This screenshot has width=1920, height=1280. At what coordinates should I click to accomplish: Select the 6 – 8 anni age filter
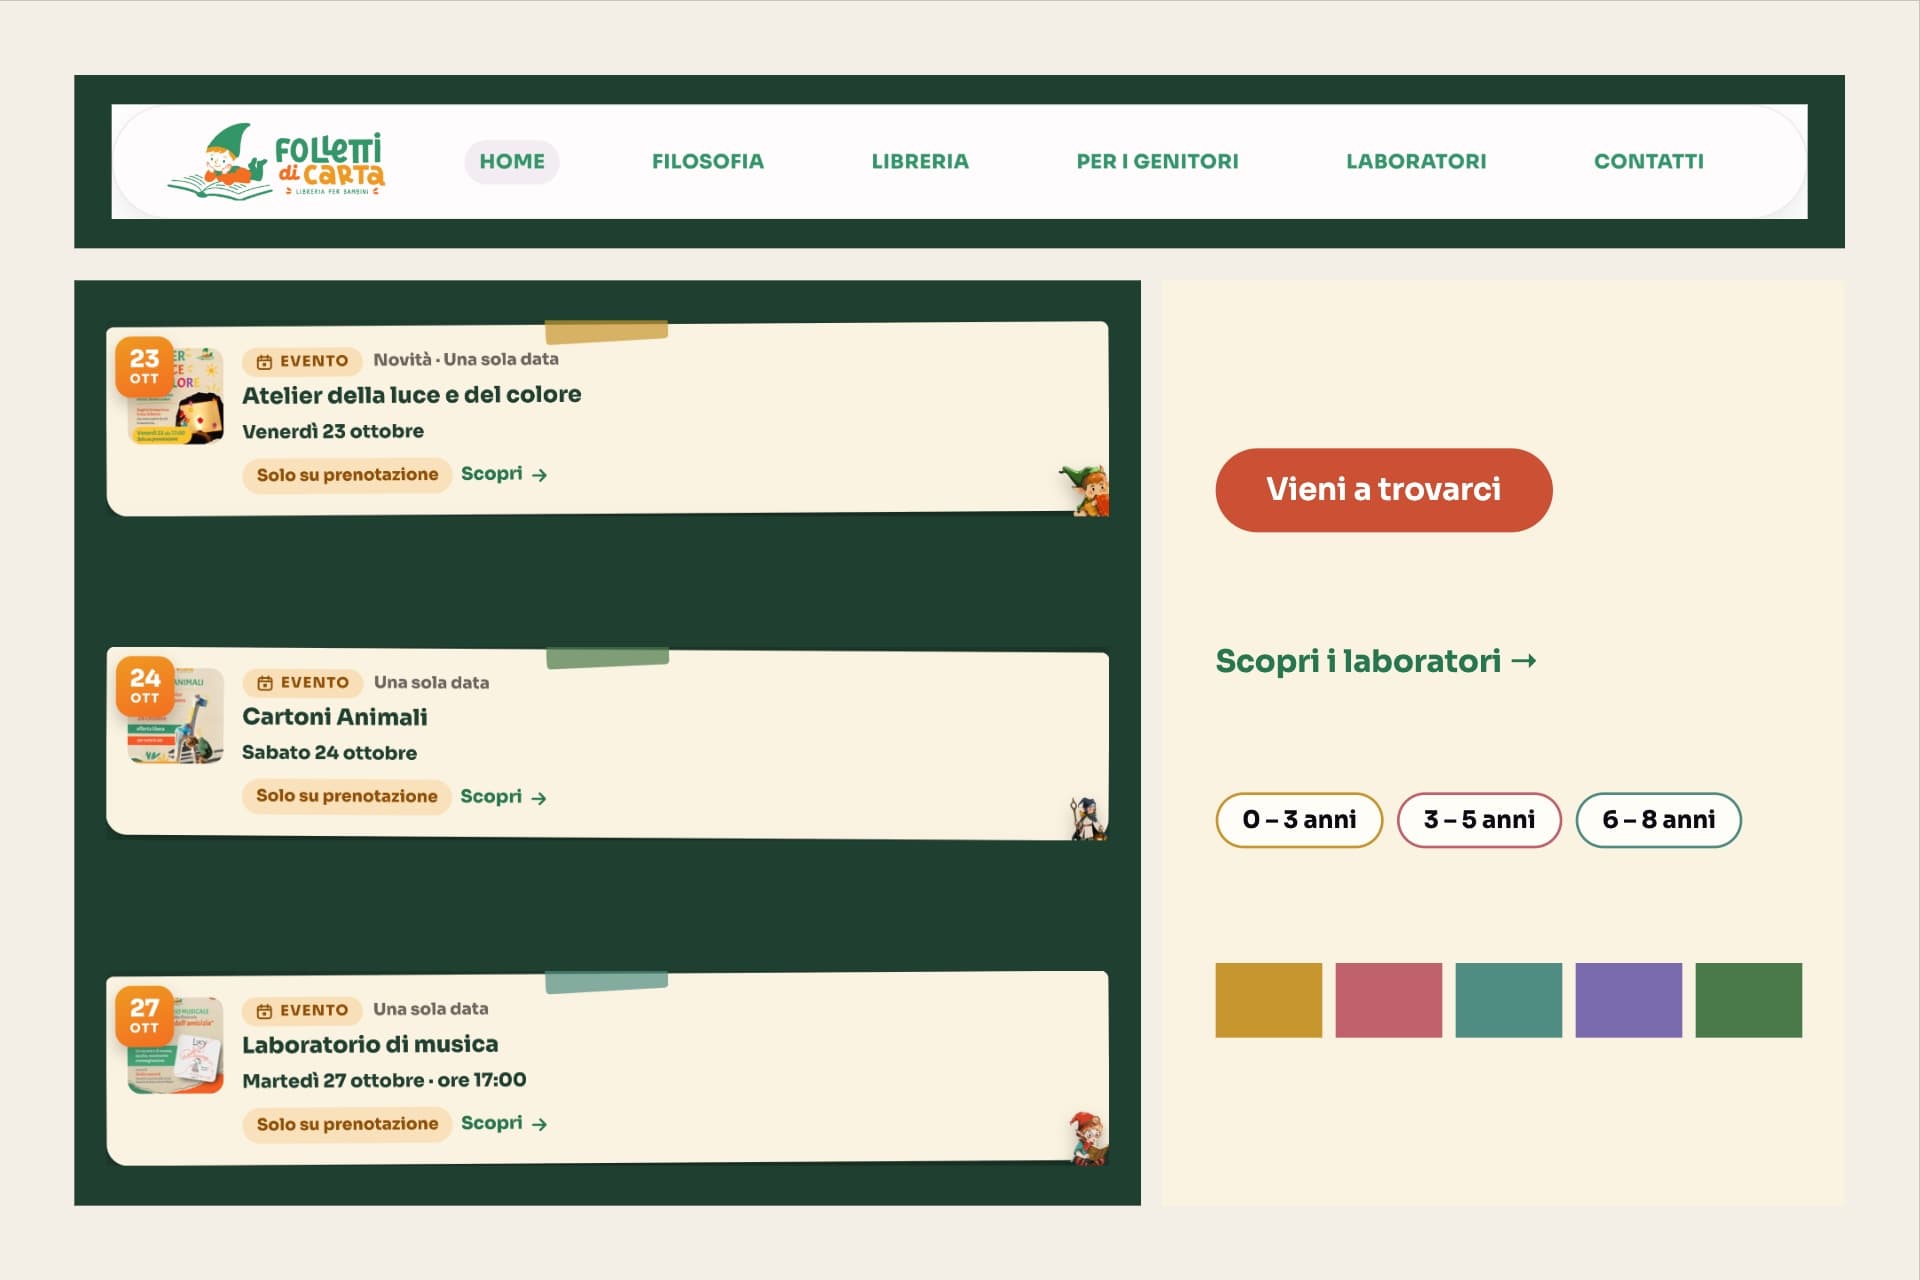1658,820
